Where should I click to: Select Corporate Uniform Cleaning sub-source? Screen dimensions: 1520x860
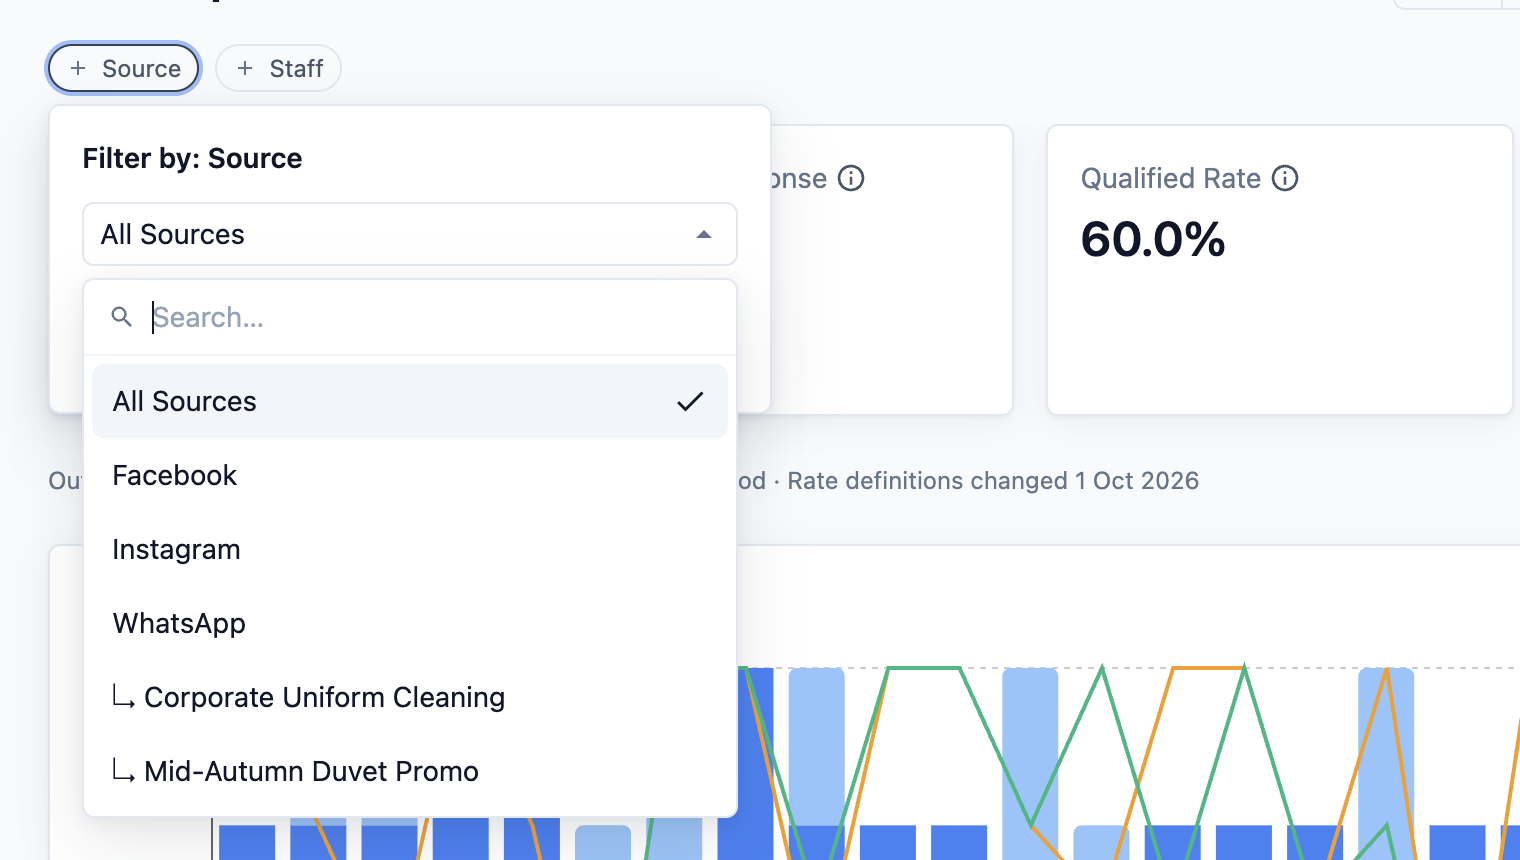410,697
